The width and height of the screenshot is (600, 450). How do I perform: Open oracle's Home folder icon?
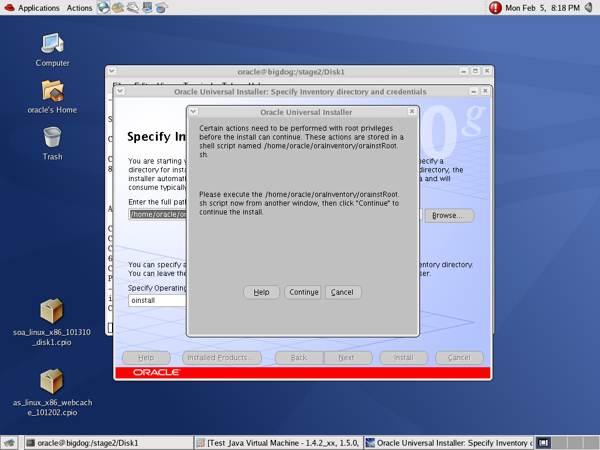pyautogui.click(x=52, y=97)
